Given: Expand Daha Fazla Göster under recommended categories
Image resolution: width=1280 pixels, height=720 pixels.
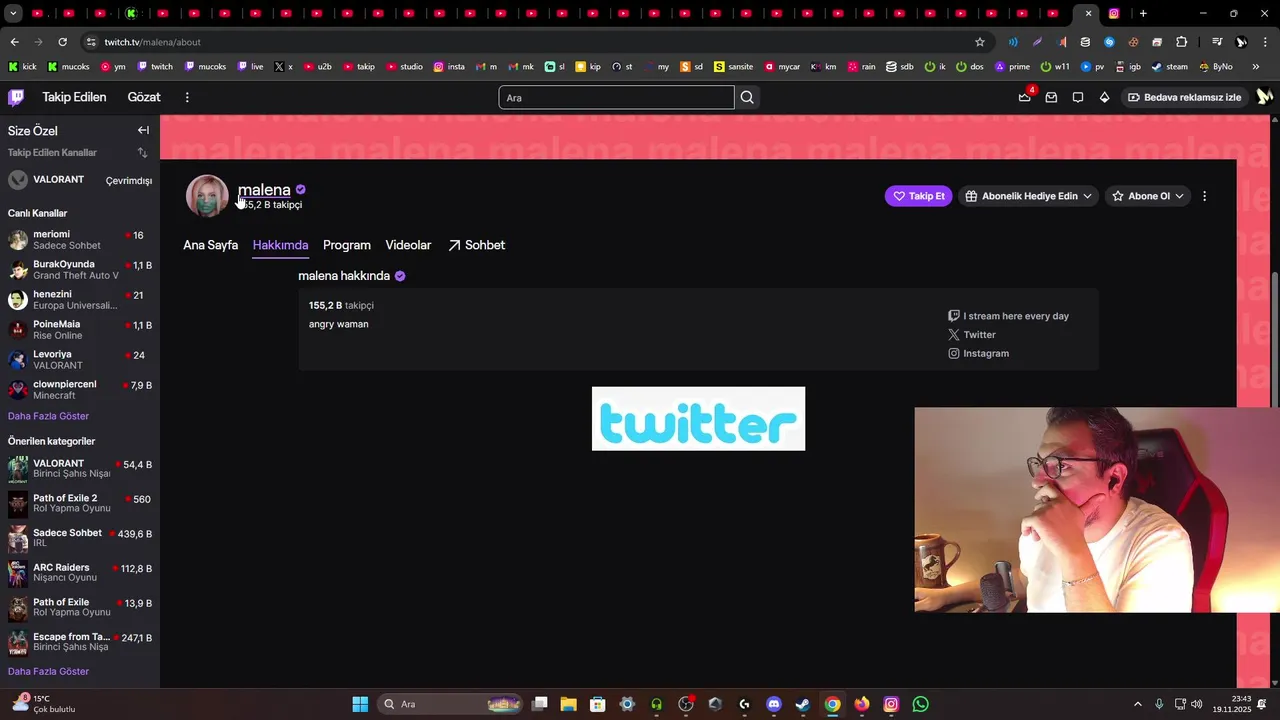Looking at the screenshot, I should [x=48, y=671].
